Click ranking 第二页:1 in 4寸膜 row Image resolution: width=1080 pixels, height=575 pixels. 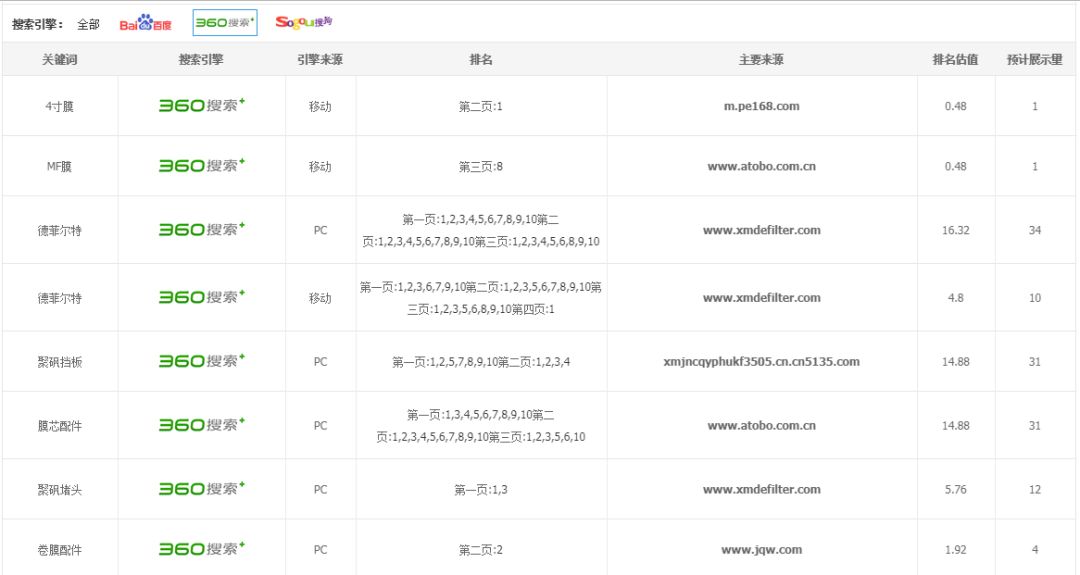click(x=481, y=106)
